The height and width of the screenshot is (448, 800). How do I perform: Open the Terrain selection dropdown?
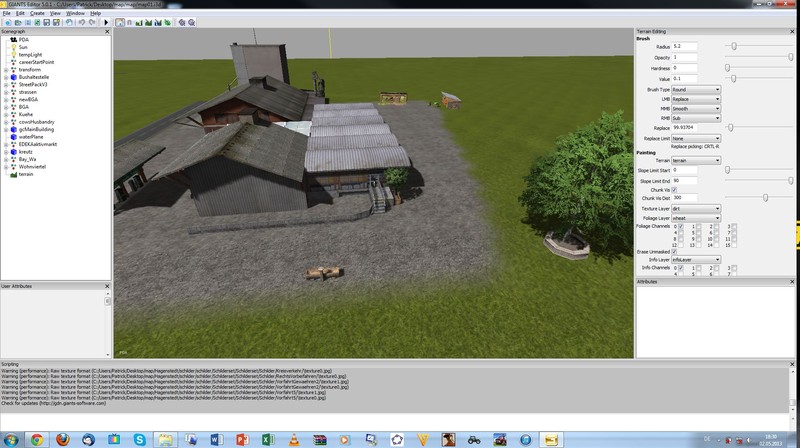[696, 160]
